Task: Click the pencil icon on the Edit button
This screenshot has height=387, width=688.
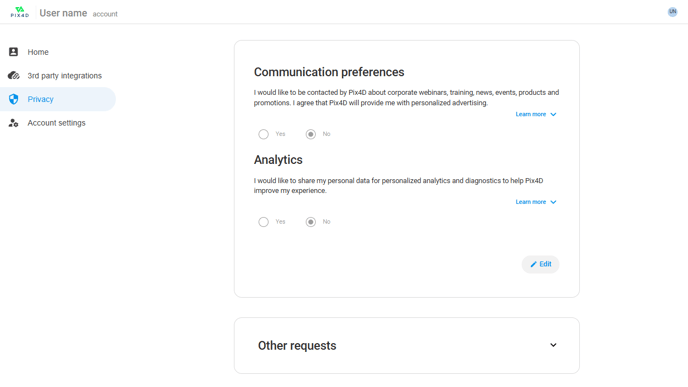Action: pyautogui.click(x=534, y=264)
